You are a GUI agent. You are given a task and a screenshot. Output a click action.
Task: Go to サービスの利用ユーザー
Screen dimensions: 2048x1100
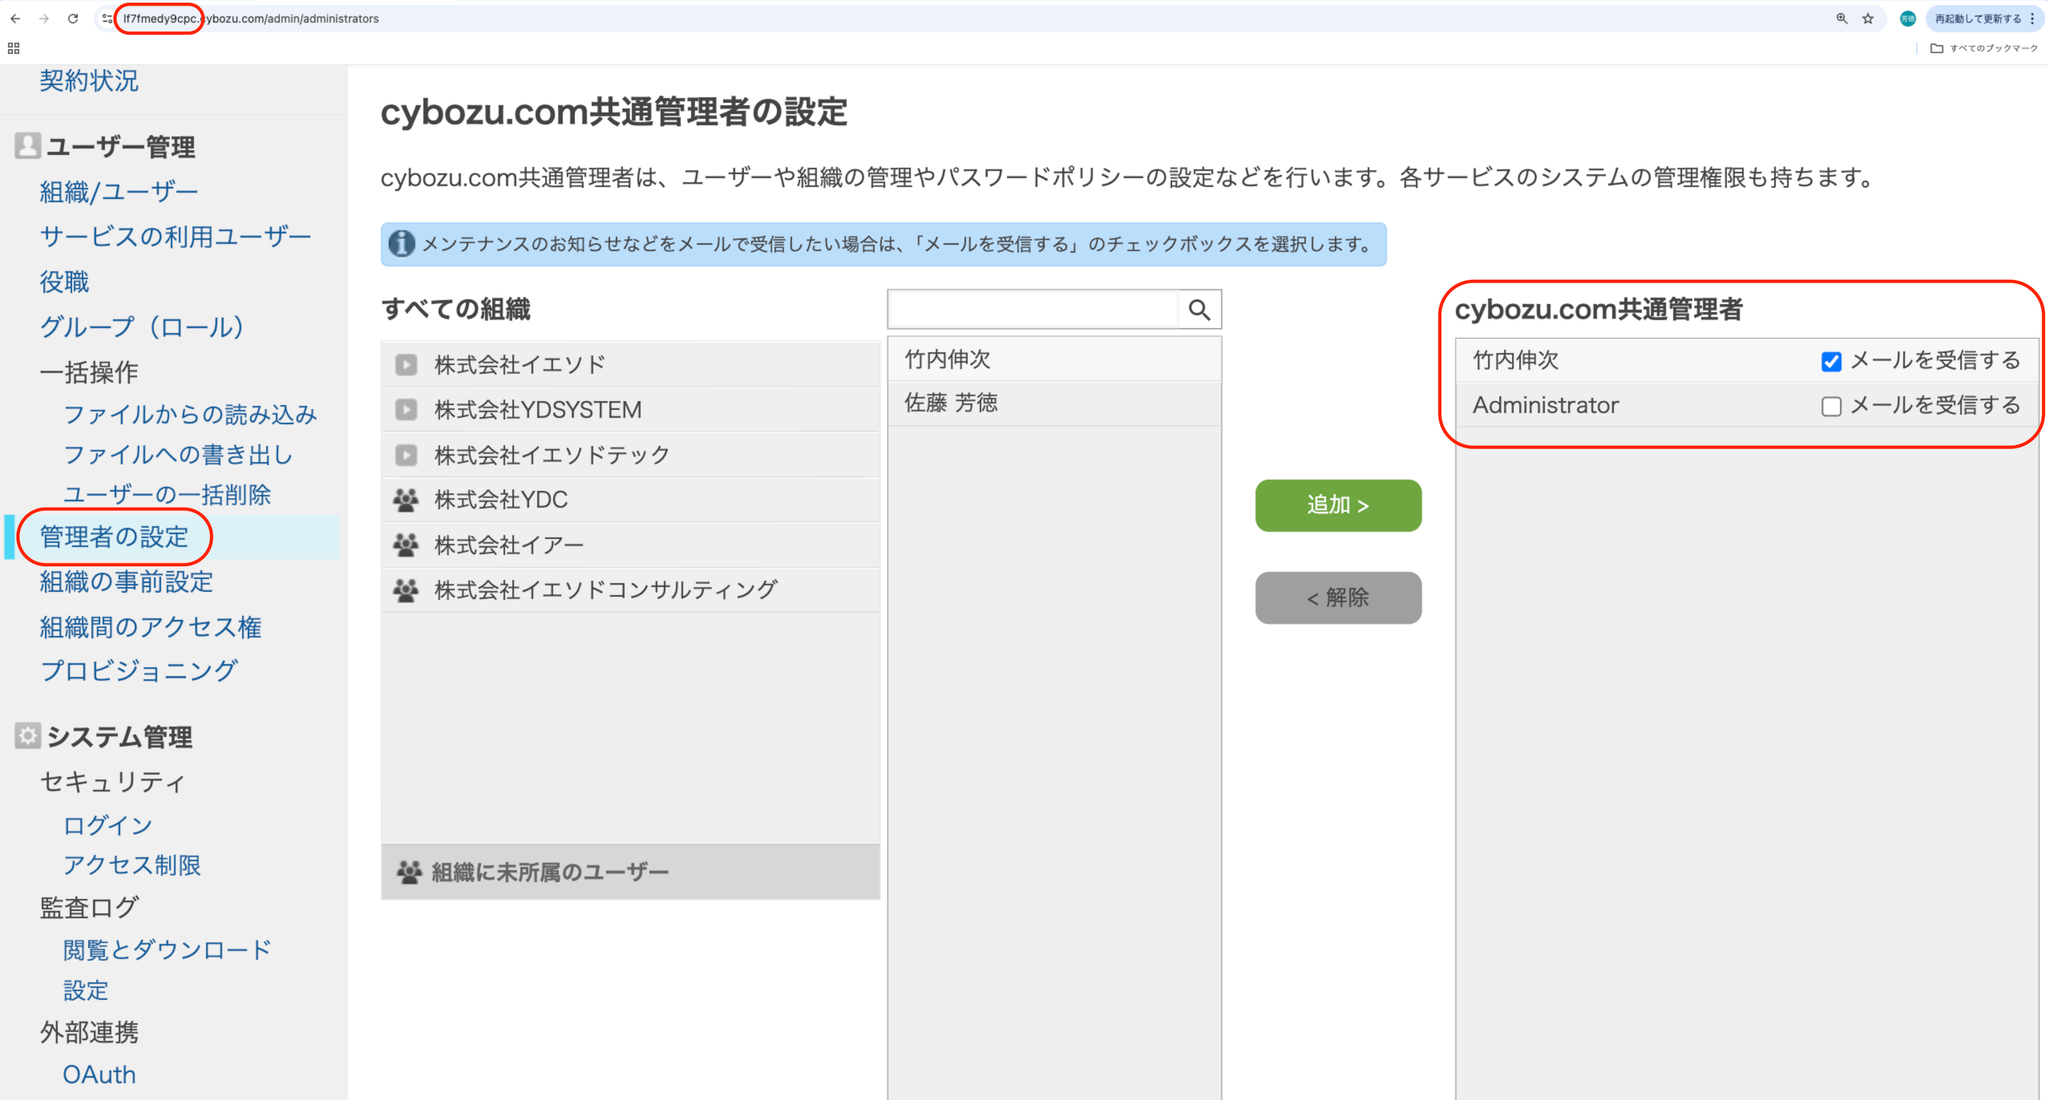pyautogui.click(x=176, y=236)
